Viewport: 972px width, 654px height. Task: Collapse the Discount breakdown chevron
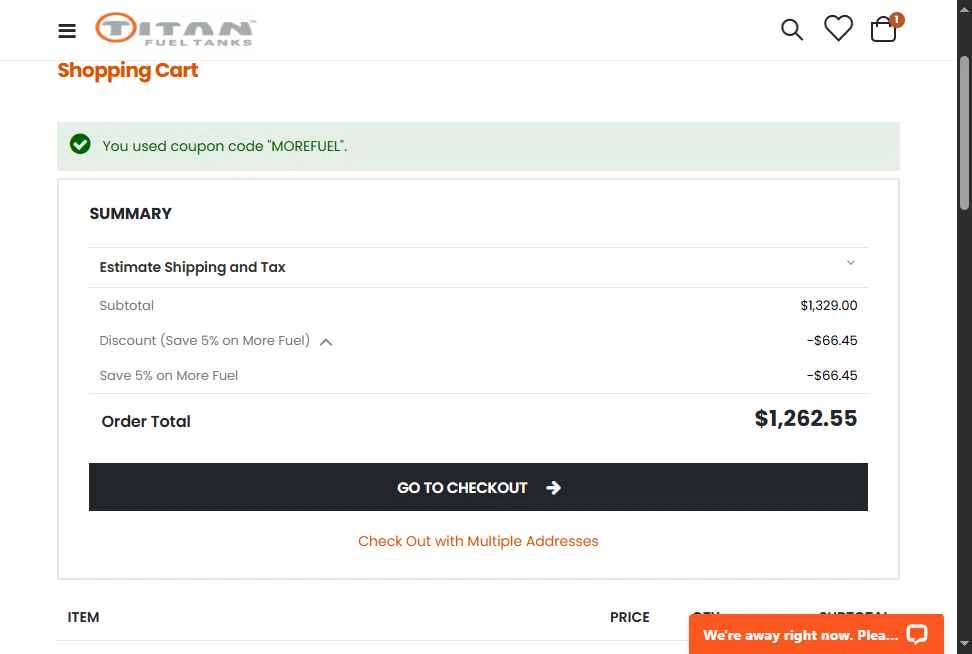tap(326, 342)
